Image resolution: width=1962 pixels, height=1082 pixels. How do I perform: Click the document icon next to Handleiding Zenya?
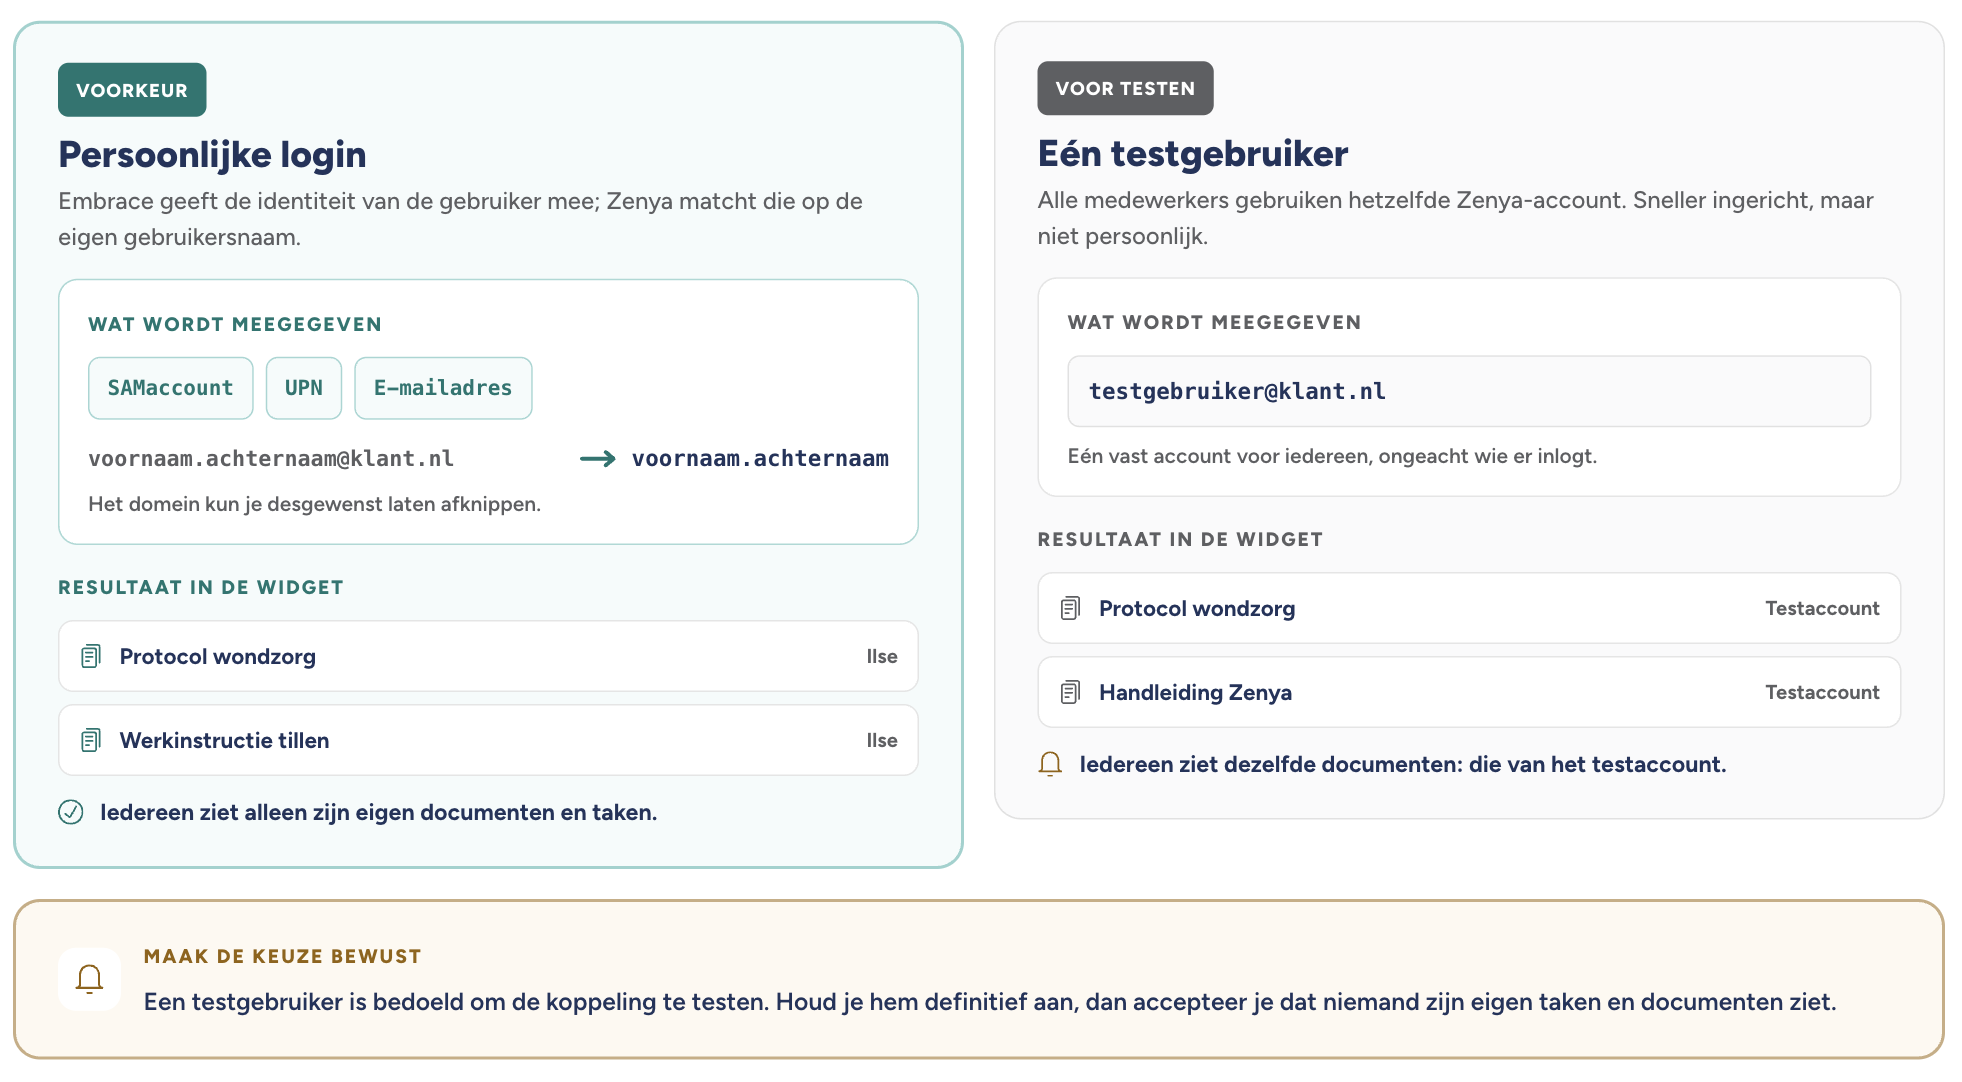click(x=1070, y=692)
